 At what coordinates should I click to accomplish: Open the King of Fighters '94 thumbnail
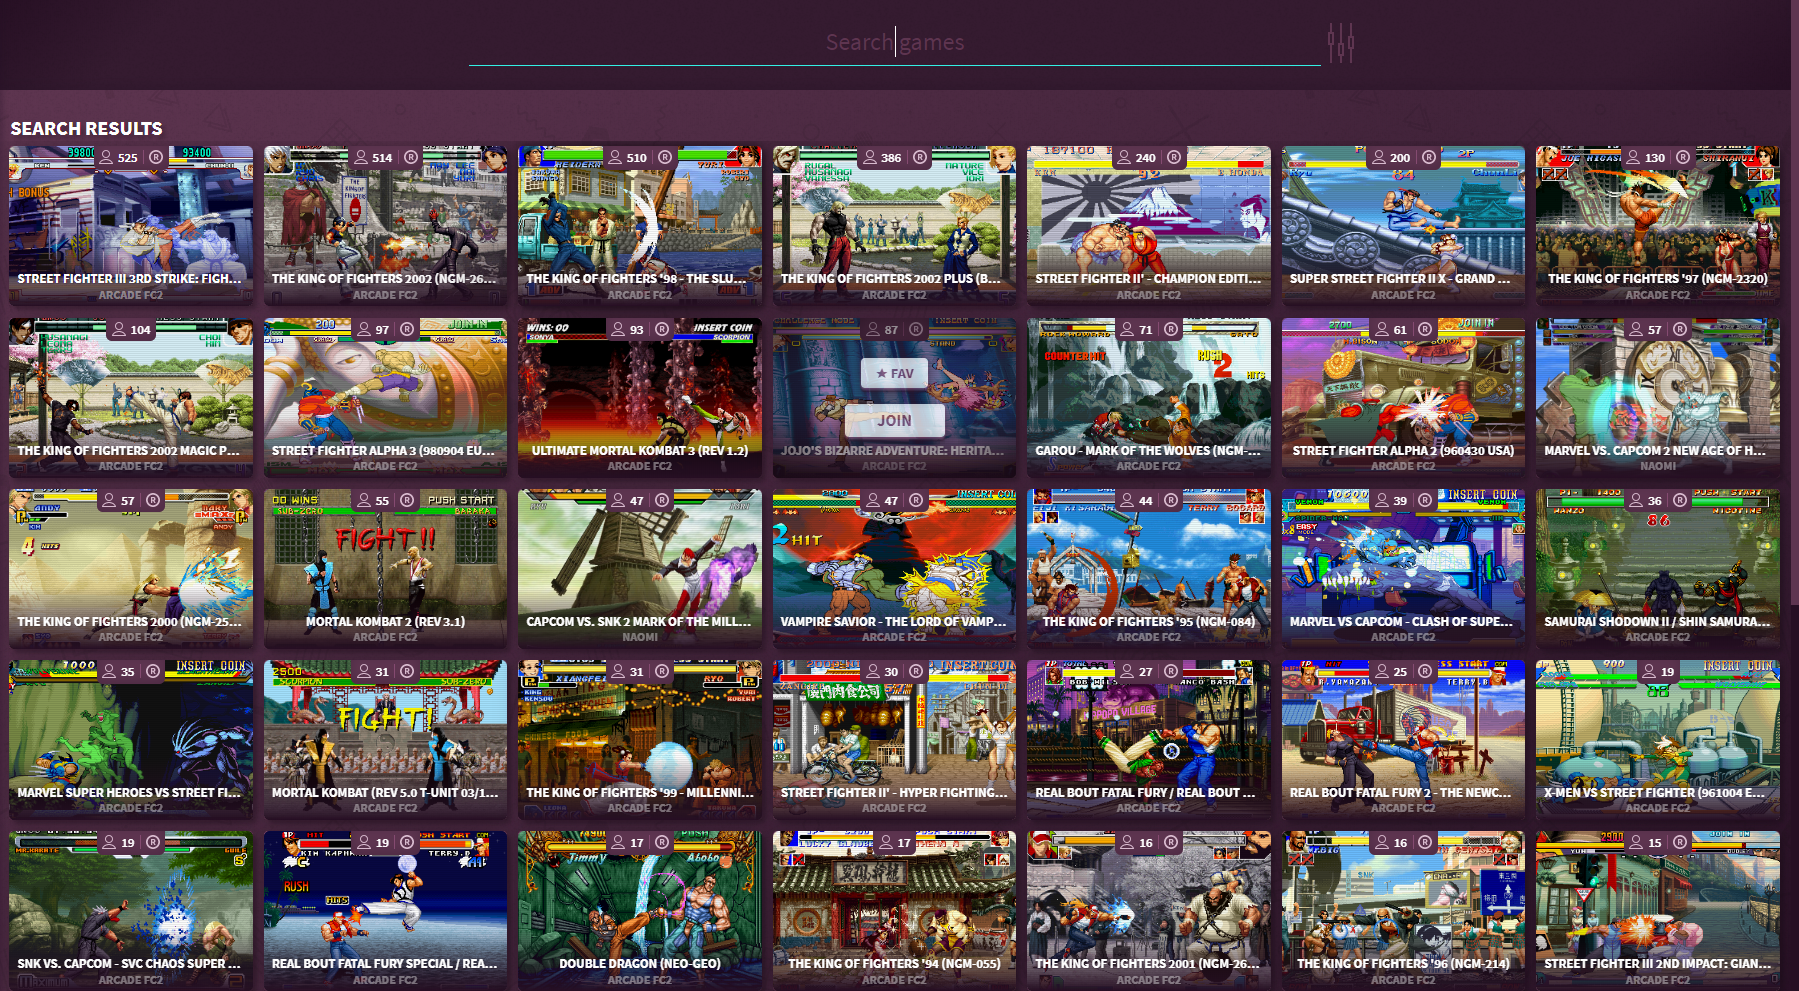895,910
